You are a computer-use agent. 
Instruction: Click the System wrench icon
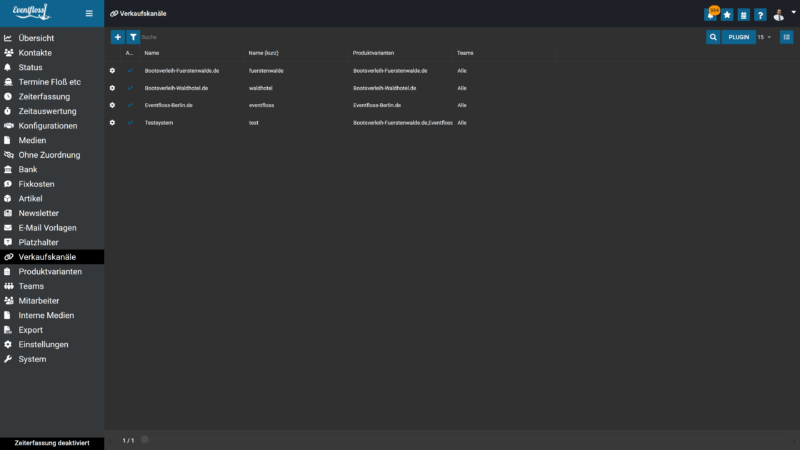click(8, 359)
